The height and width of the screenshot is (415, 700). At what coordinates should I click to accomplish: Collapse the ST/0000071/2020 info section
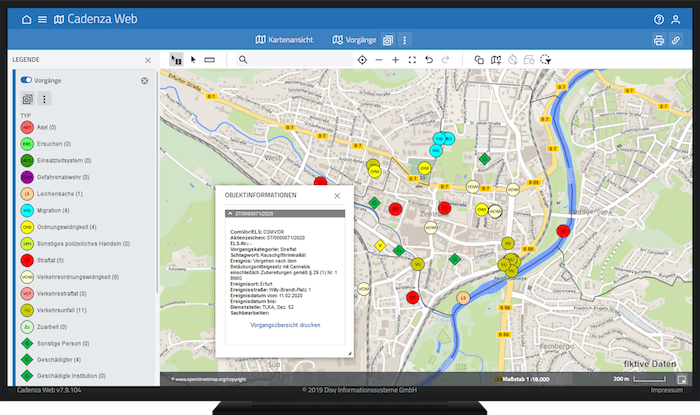click(285, 214)
